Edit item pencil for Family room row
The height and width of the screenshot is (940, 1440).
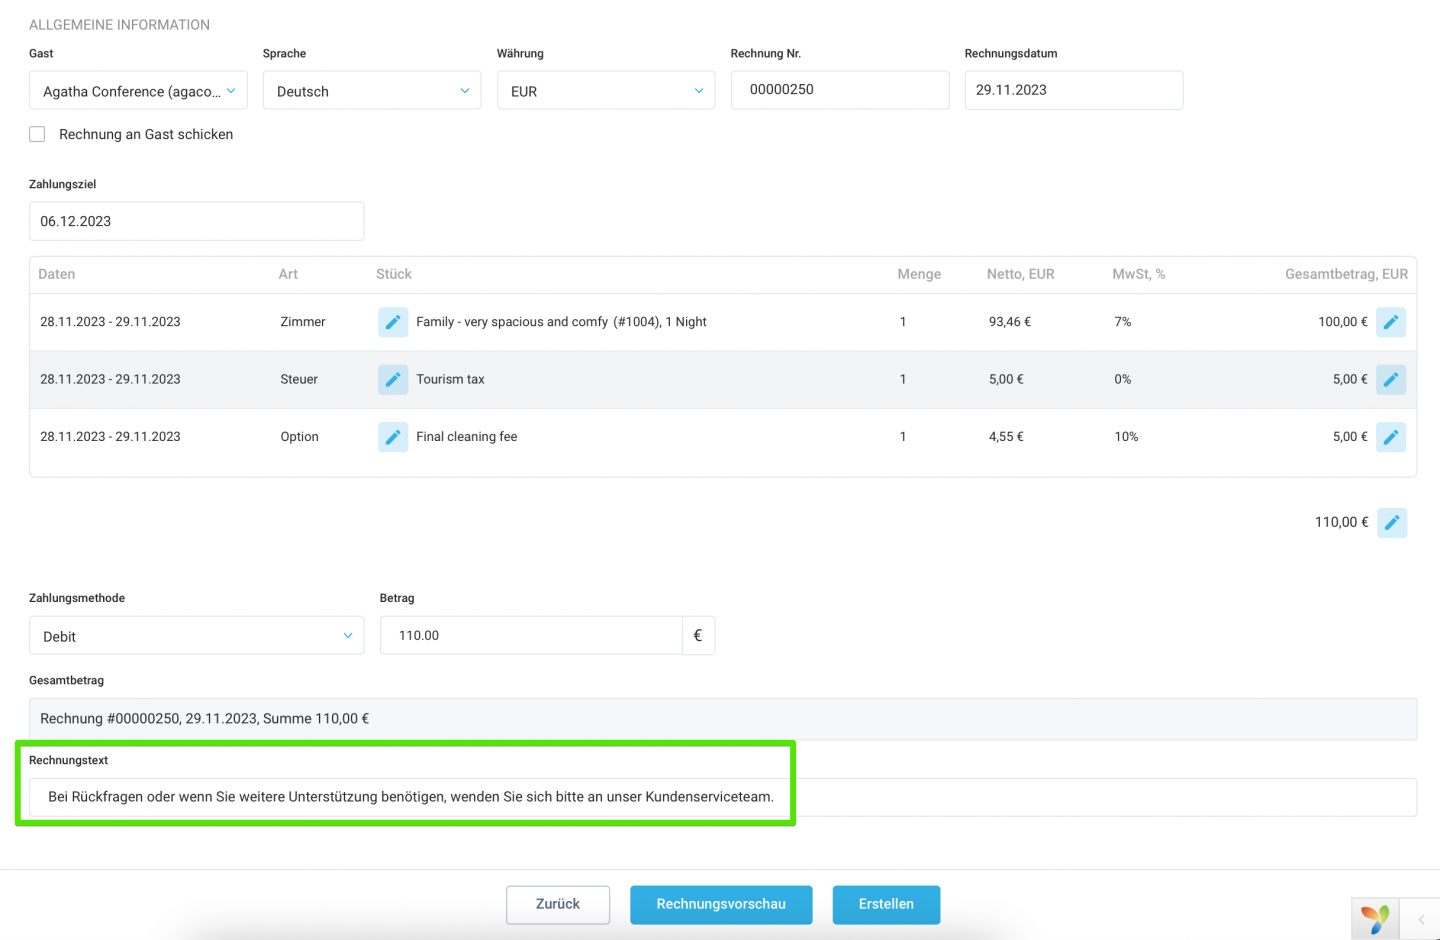393,322
